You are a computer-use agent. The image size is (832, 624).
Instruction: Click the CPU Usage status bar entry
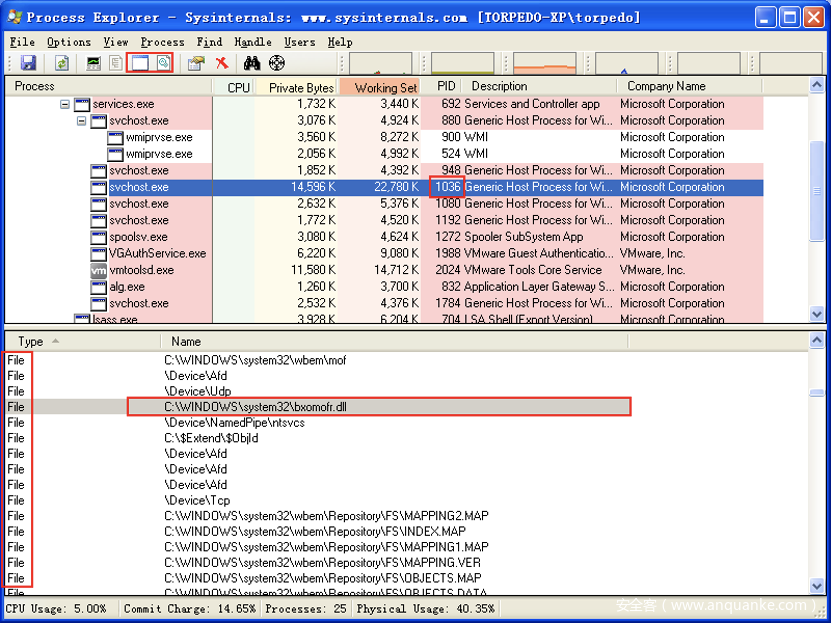56,609
